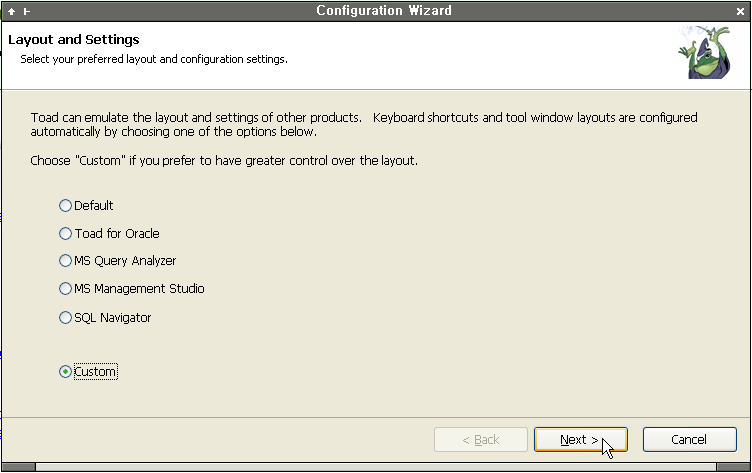The height and width of the screenshot is (473, 752).
Task: Pick the MS Management Studio radio button
Action: click(65, 288)
